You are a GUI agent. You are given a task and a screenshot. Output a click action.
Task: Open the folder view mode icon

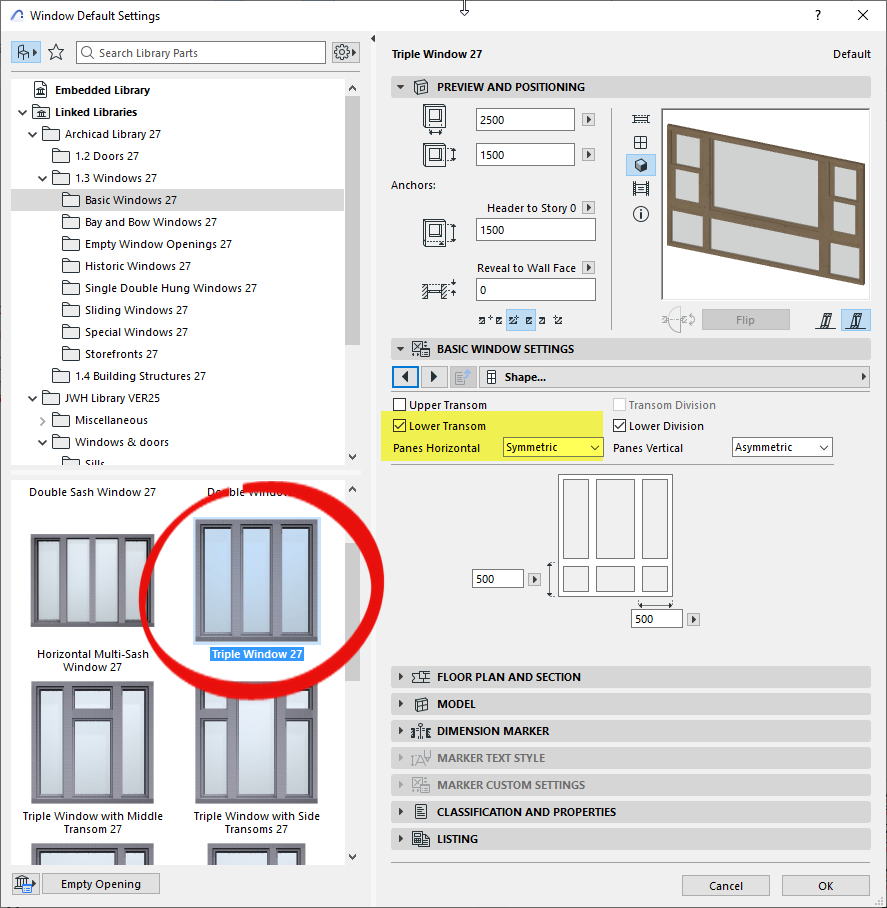[26, 53]
